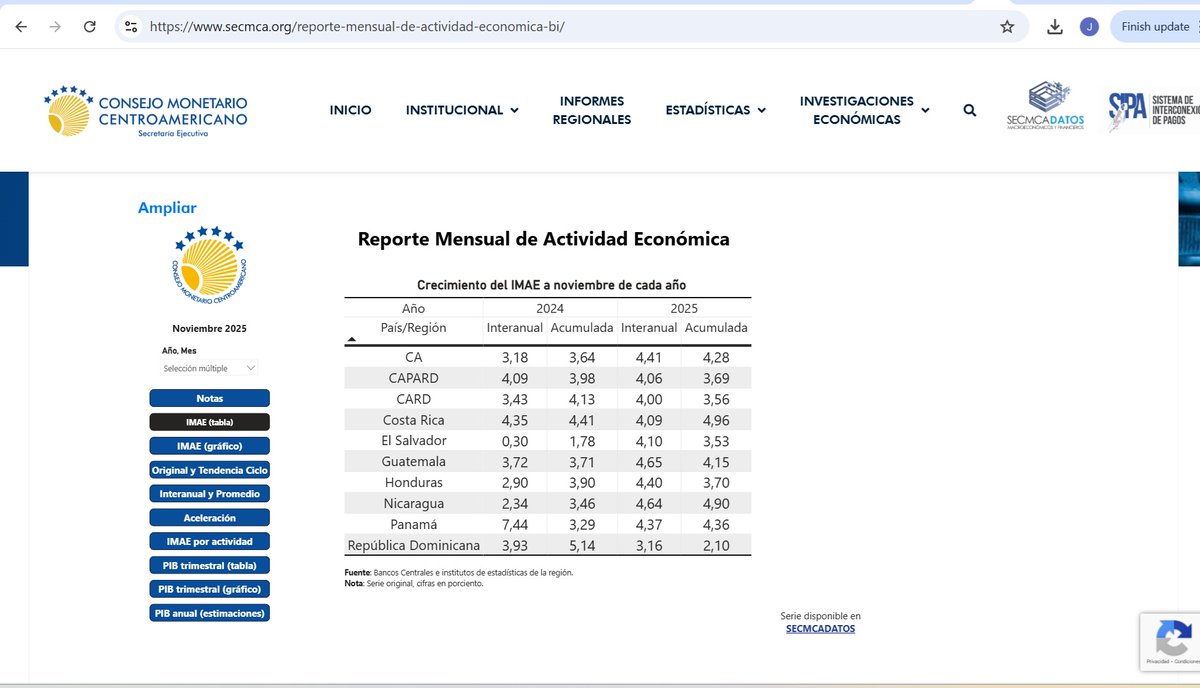This screenshot has height=688, width=1200.
Task: Select the CARD row label
Action: [x=413, y=399]
